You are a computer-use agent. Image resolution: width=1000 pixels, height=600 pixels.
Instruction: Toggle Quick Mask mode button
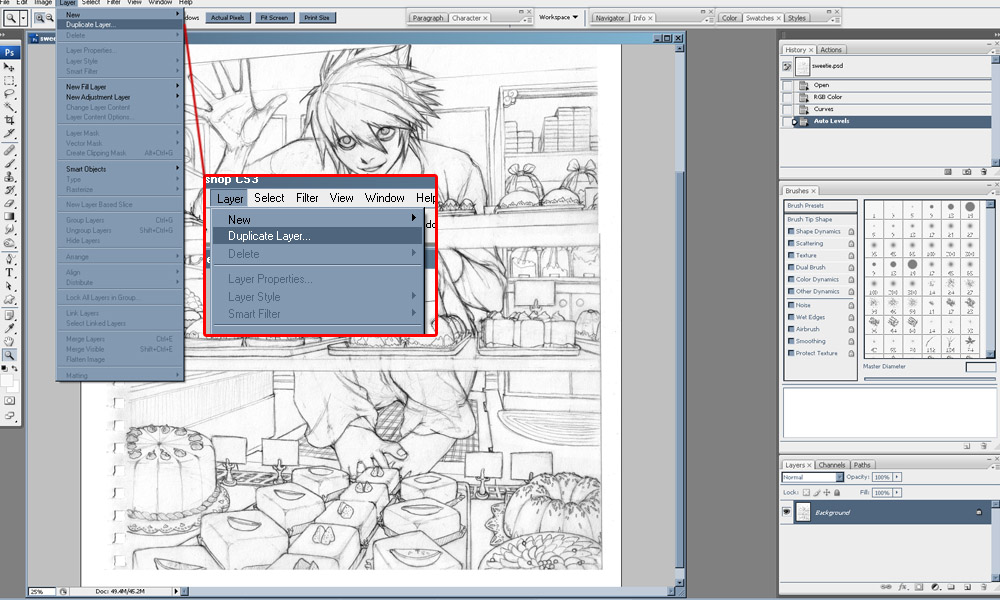[x=9, y=400]
